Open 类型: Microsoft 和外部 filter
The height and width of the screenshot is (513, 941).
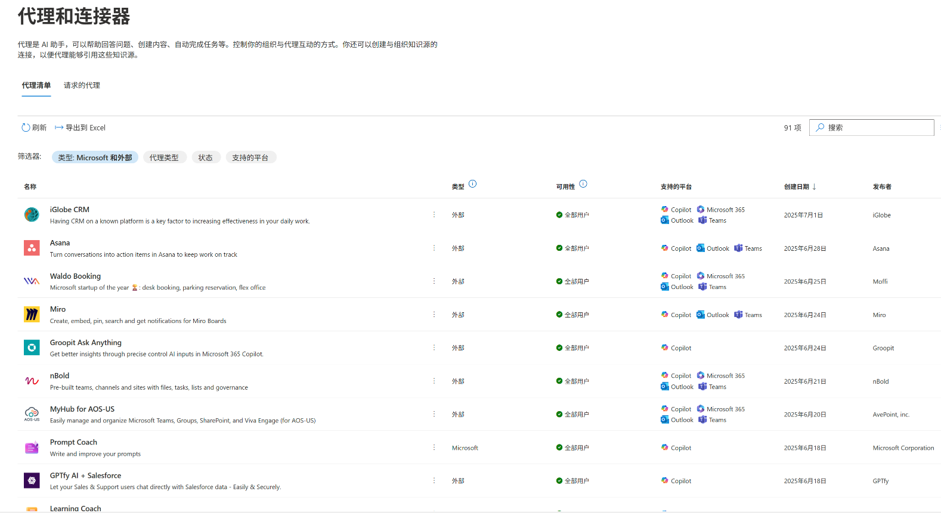[x=95, y=157]
